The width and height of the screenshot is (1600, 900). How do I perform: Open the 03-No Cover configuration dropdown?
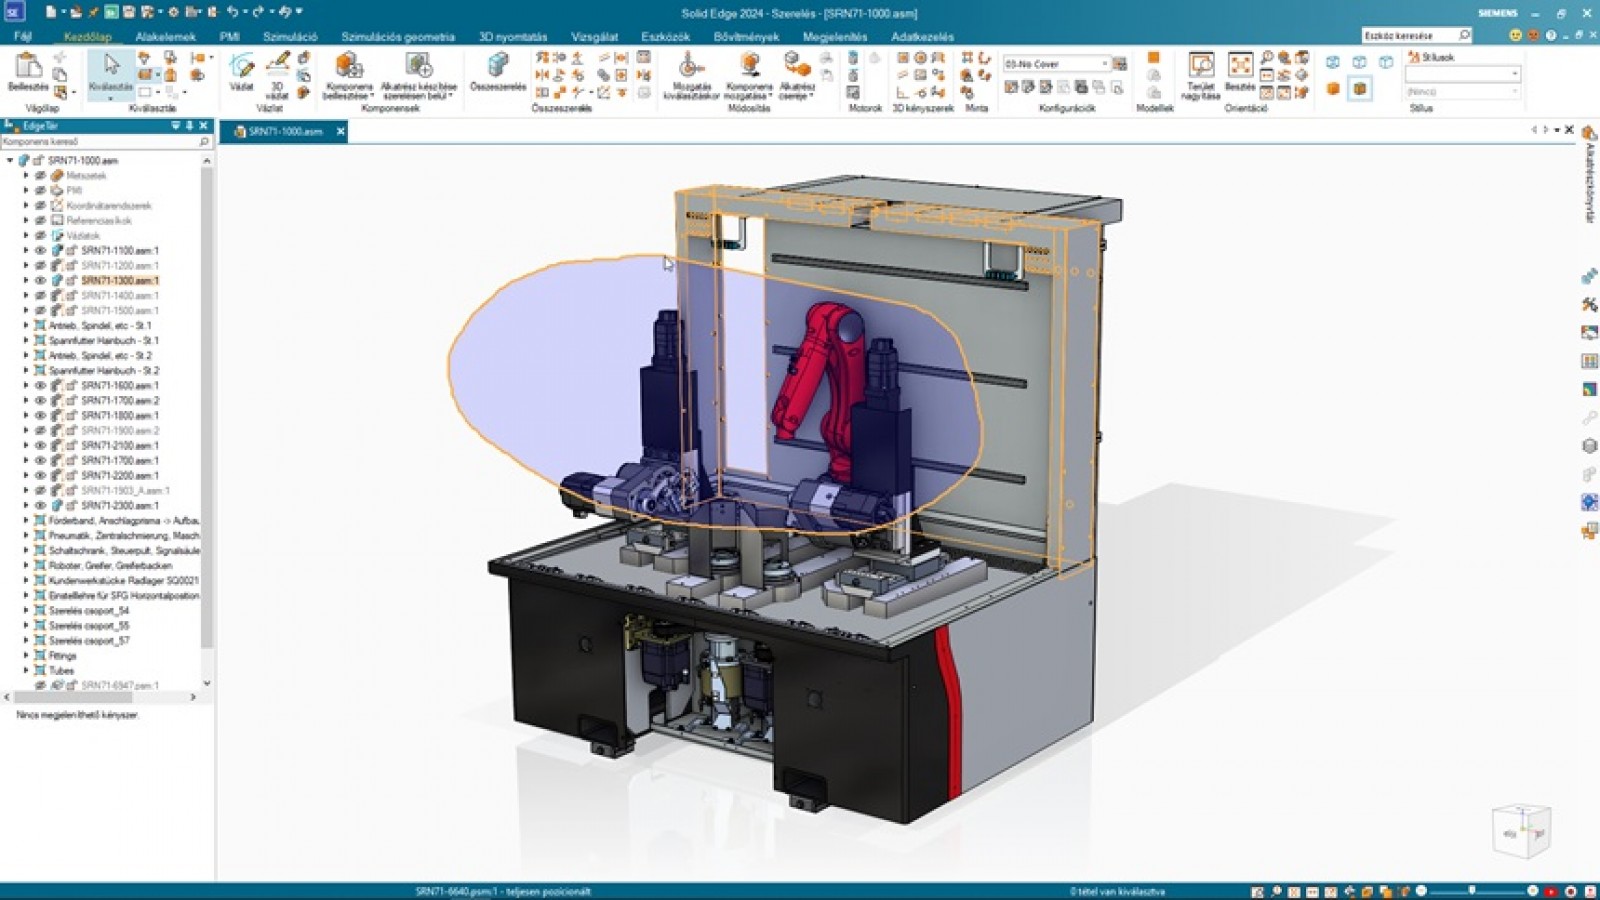click(1105, 64)
